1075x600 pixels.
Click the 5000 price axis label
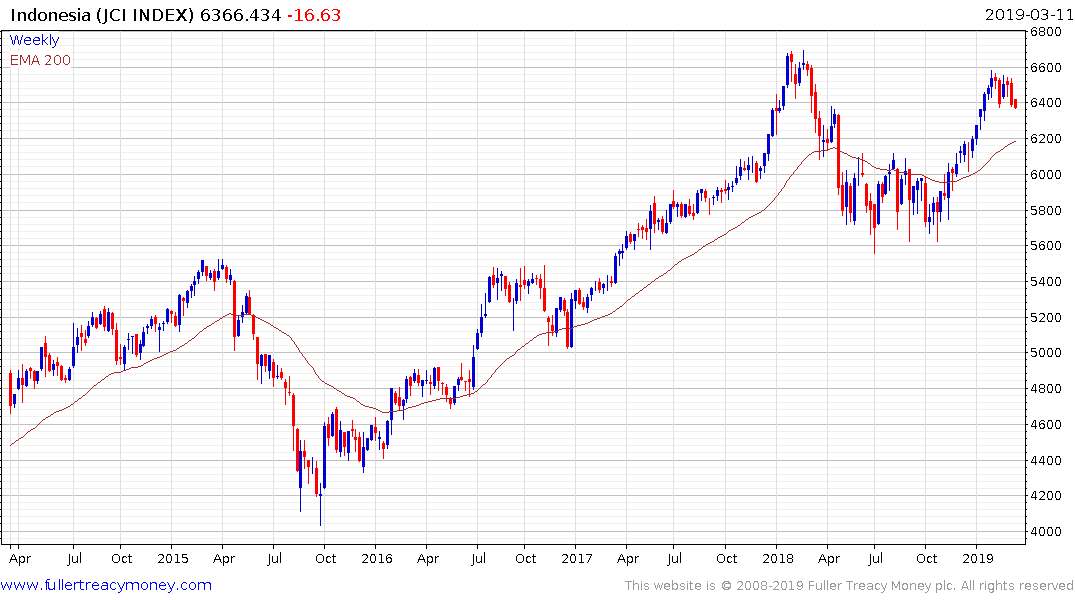[1046, 352]
